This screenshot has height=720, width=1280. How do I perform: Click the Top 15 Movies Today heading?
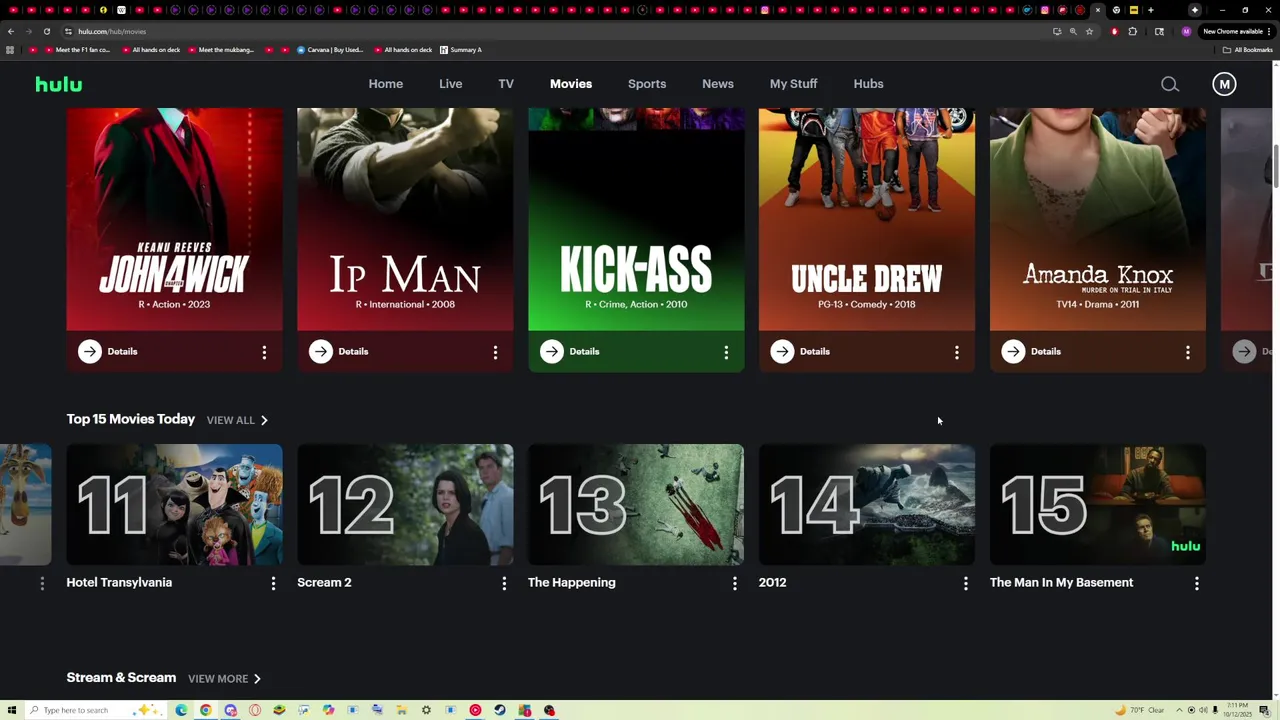(x=131, y=419)
